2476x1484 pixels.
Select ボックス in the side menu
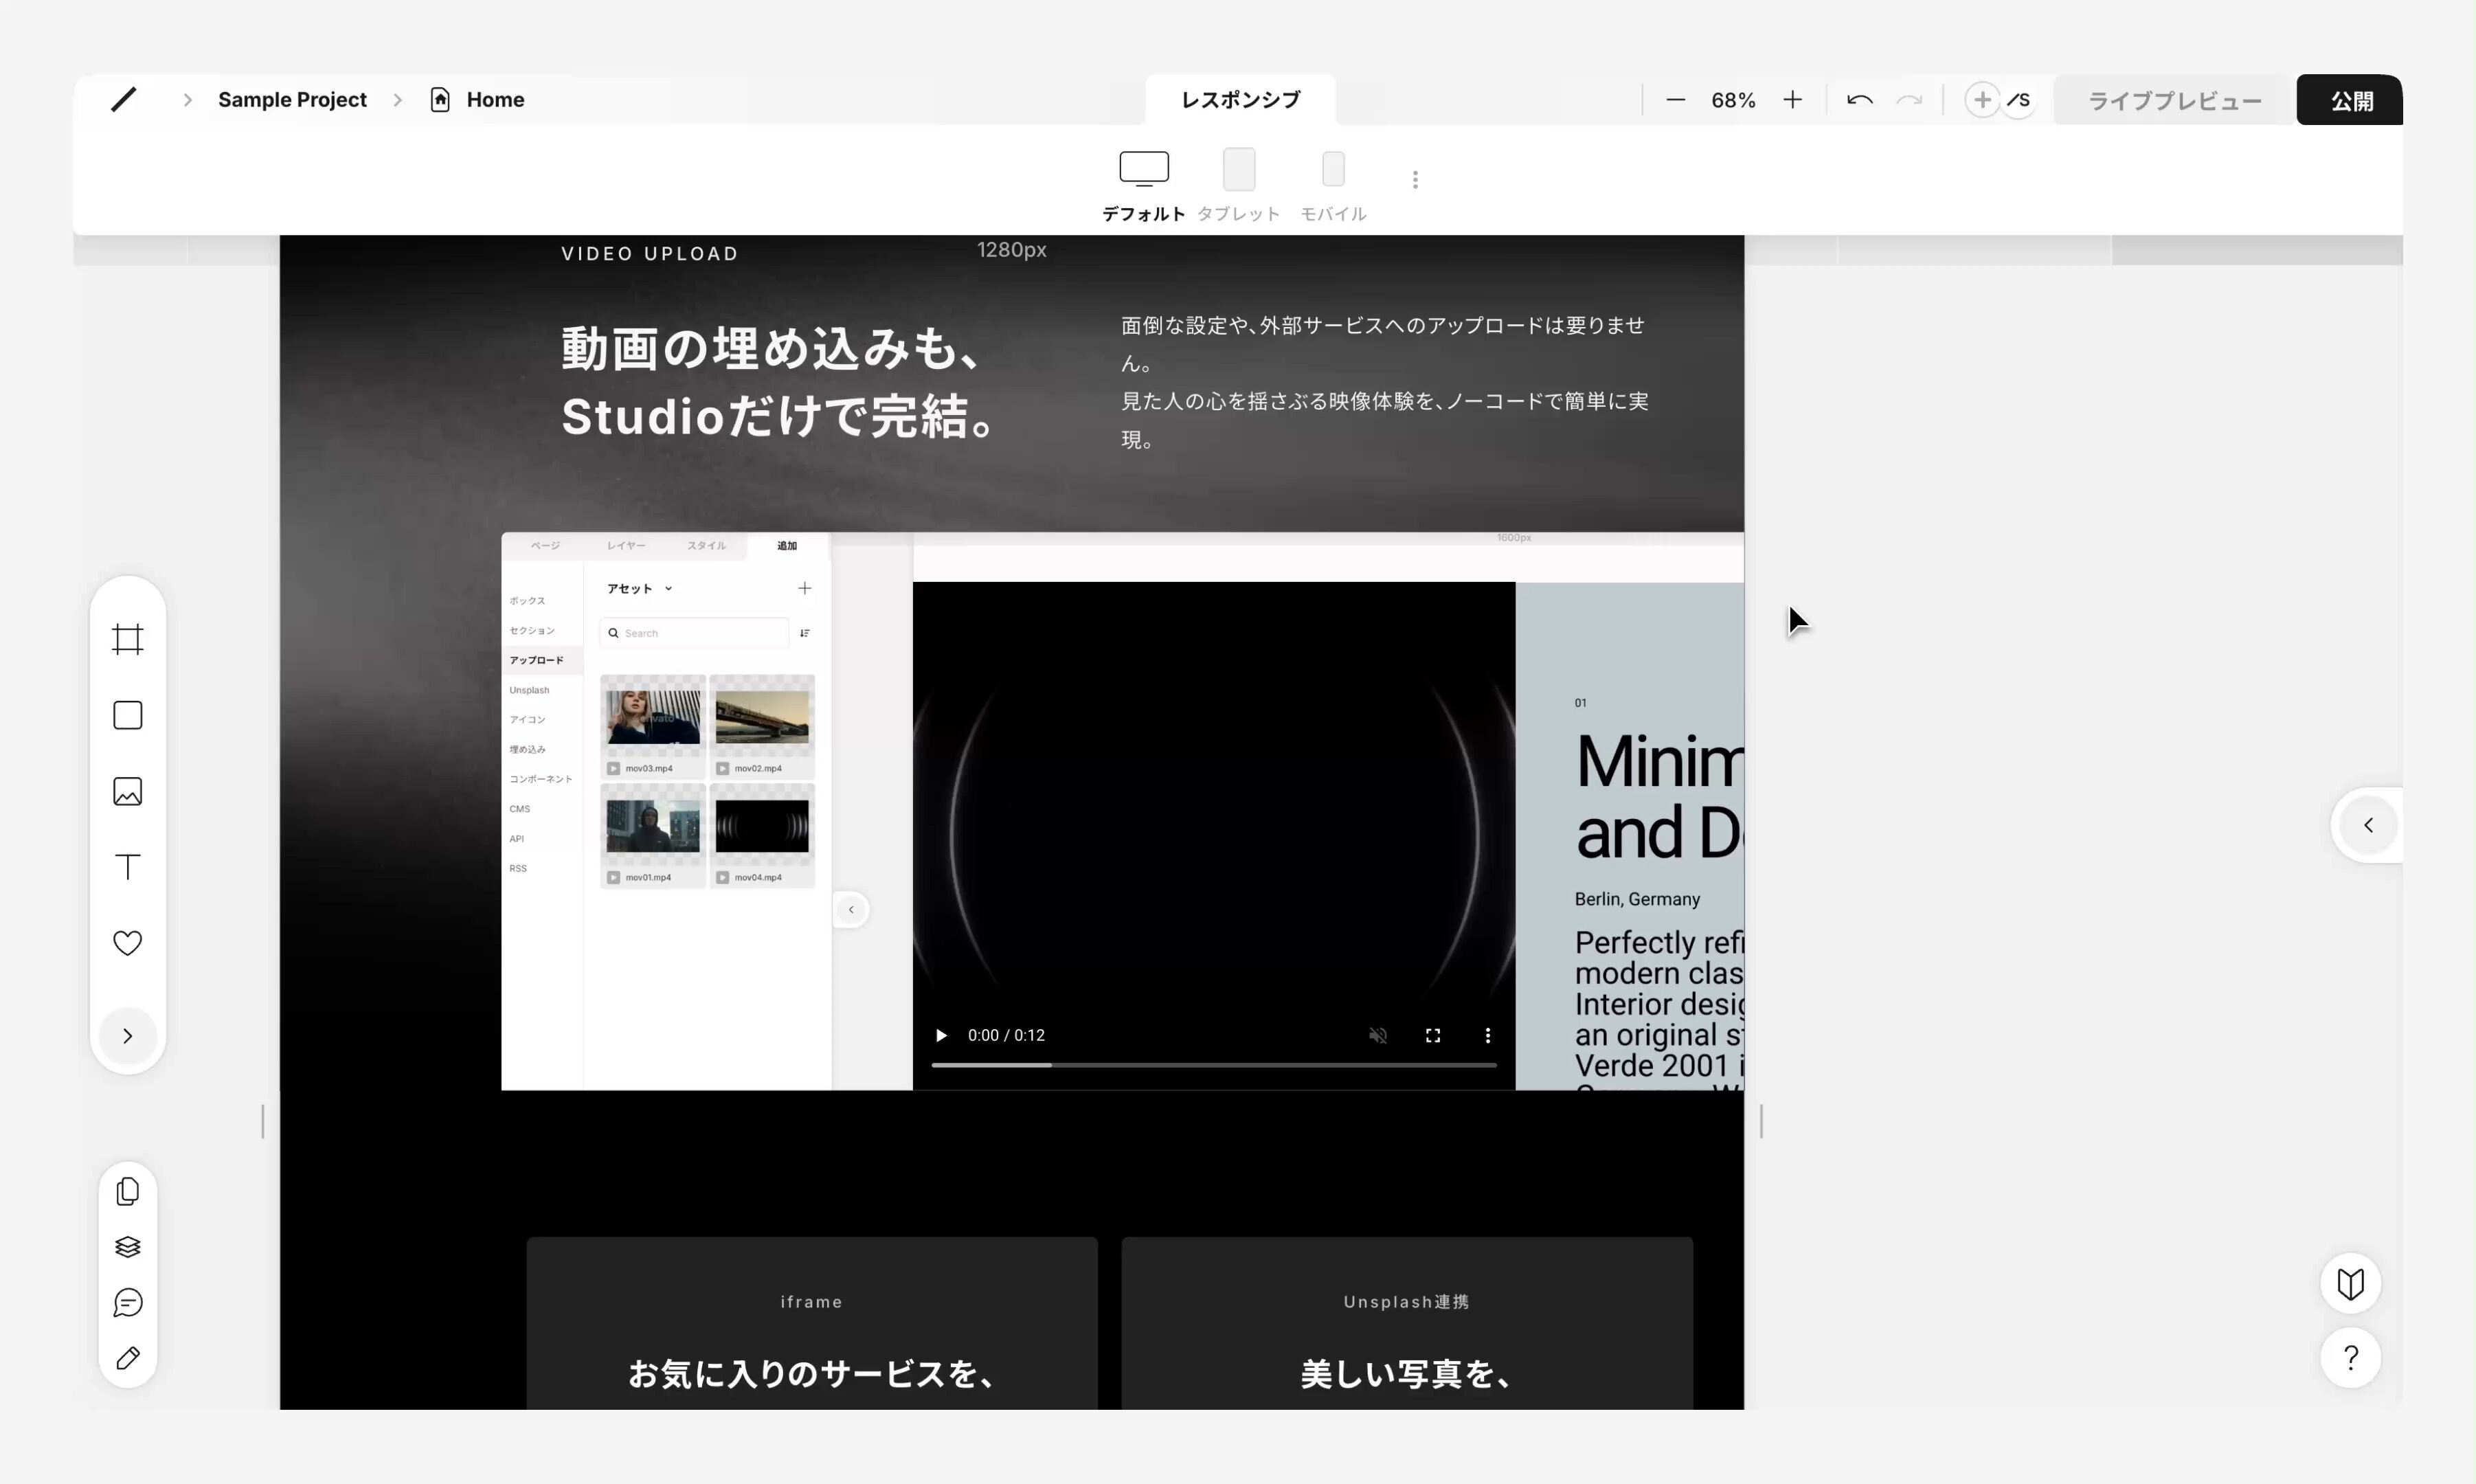527,601
